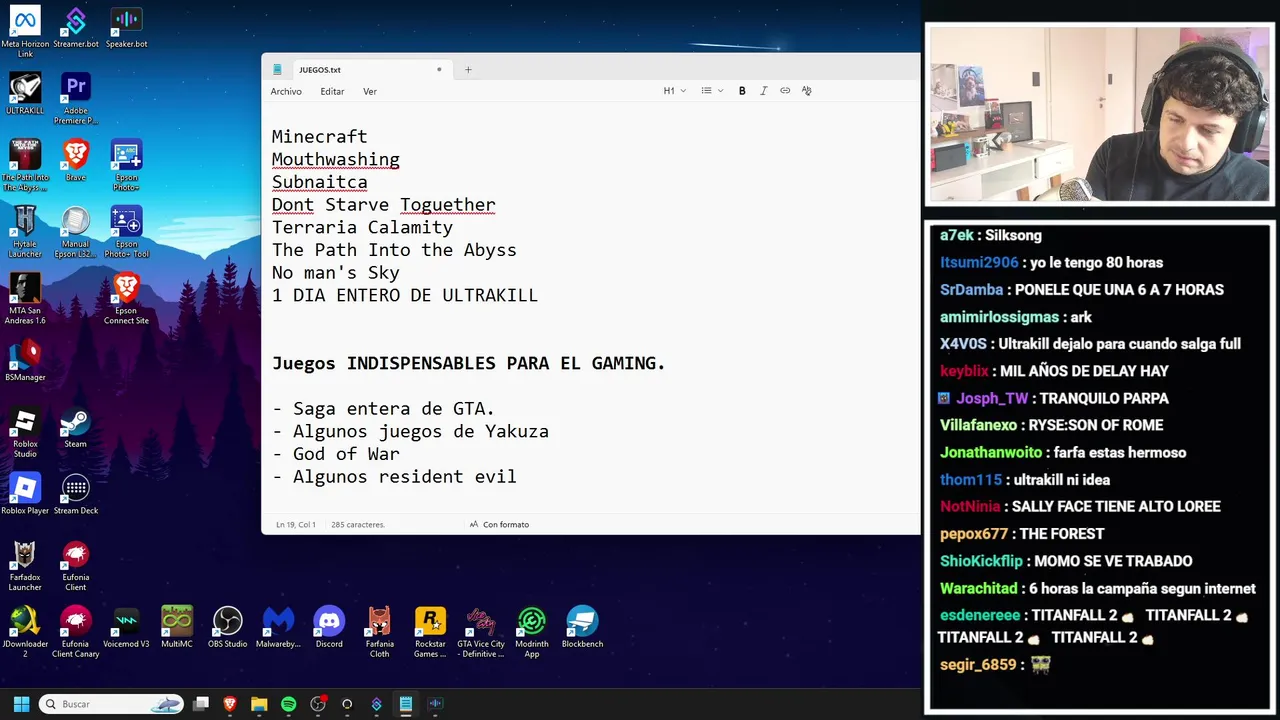The width and height of the screenshot is (1280, 720).
Task: Open the H1 heading dropdown
Action: pyautogui.click(x=674, y=91)
